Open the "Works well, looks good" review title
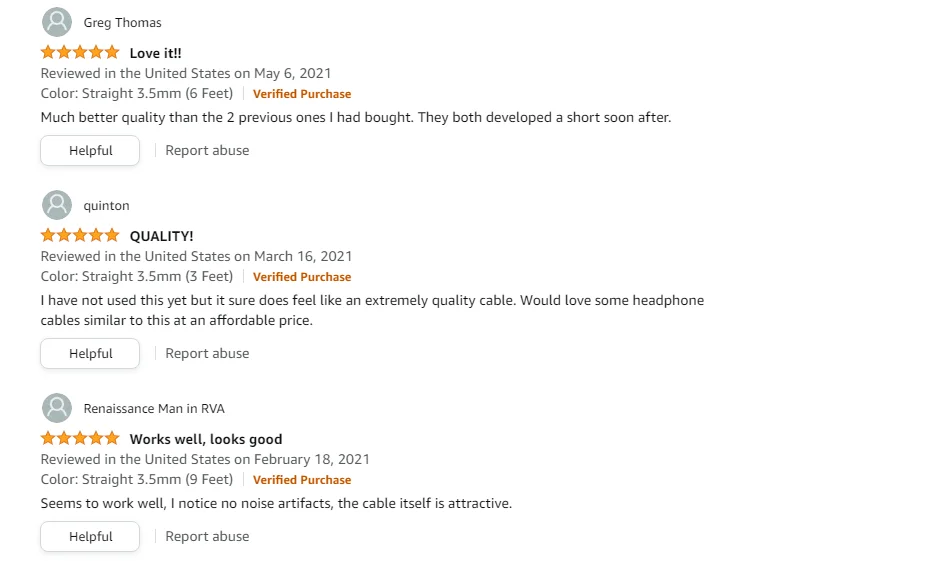This screenshot has width=938, height=561. (206, 439)
